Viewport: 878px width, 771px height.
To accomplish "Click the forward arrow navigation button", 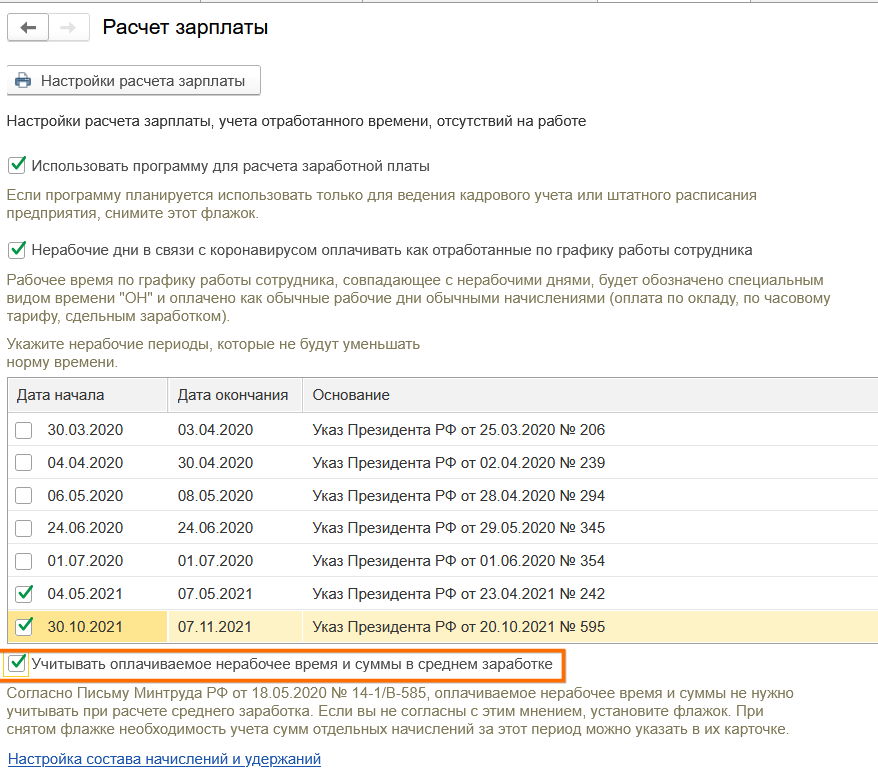I will 68,28.
